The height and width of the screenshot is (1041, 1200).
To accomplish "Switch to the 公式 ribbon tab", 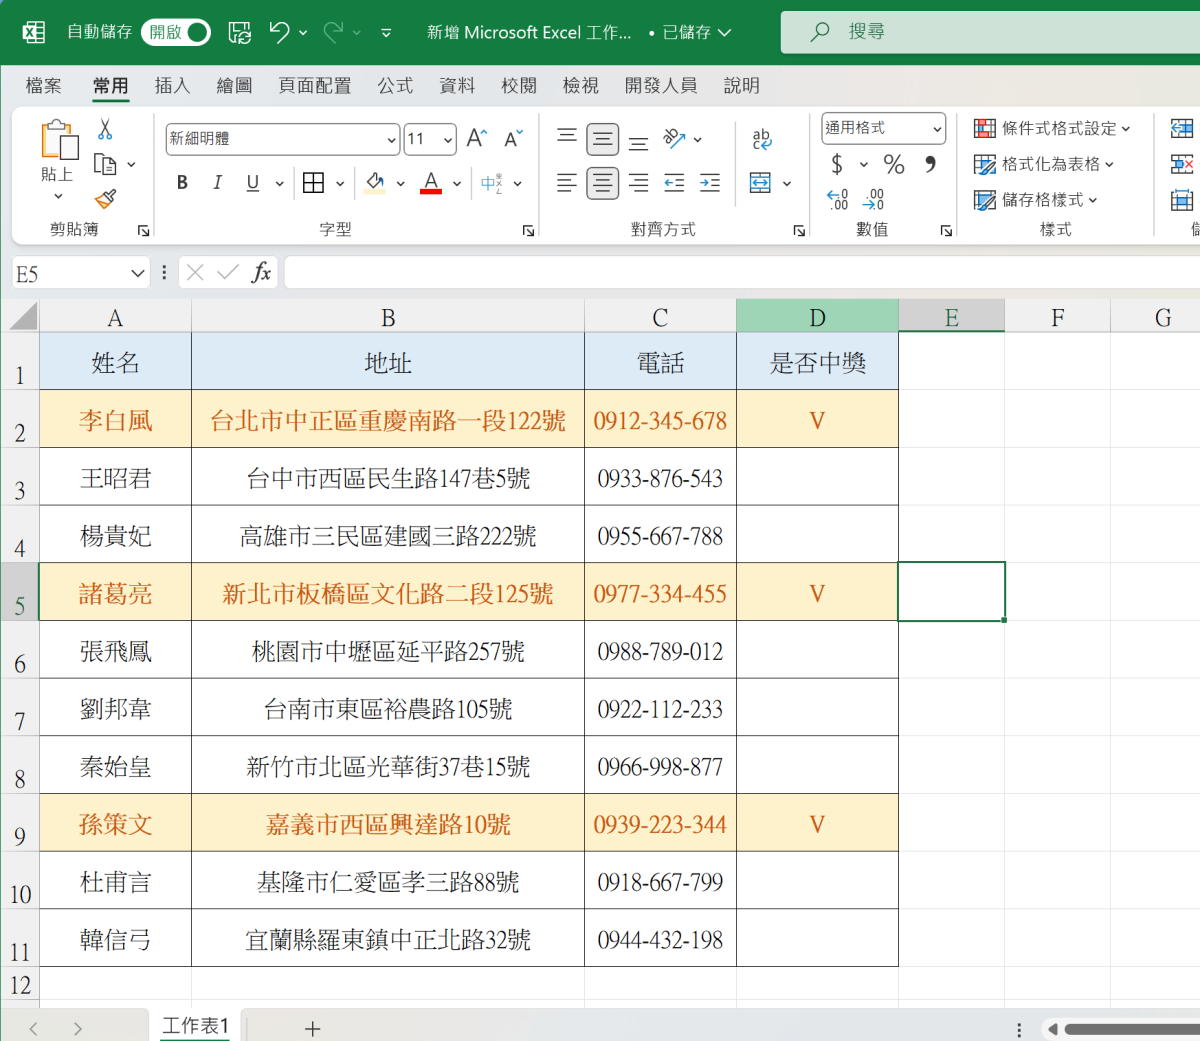I will pos(395,86).
